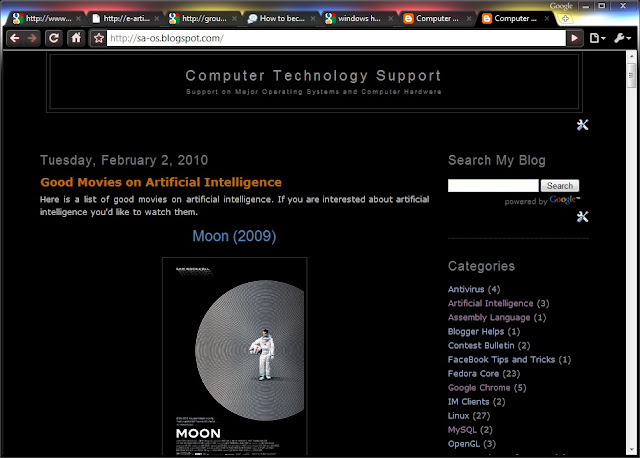Open the Google Chrome category
The height and width of the screenshot is (458, 640).
tap(479, 387)
